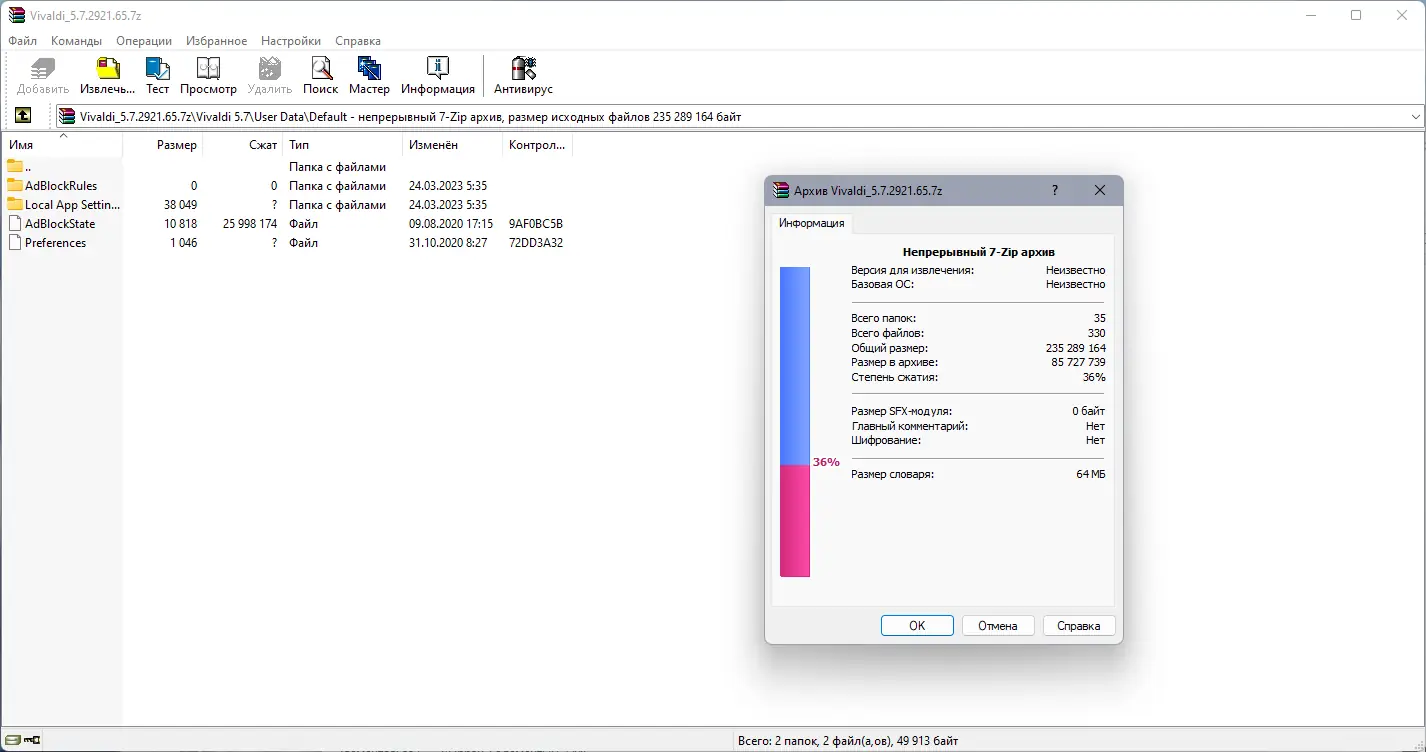Click the size value 1 046

pos(183,242)
